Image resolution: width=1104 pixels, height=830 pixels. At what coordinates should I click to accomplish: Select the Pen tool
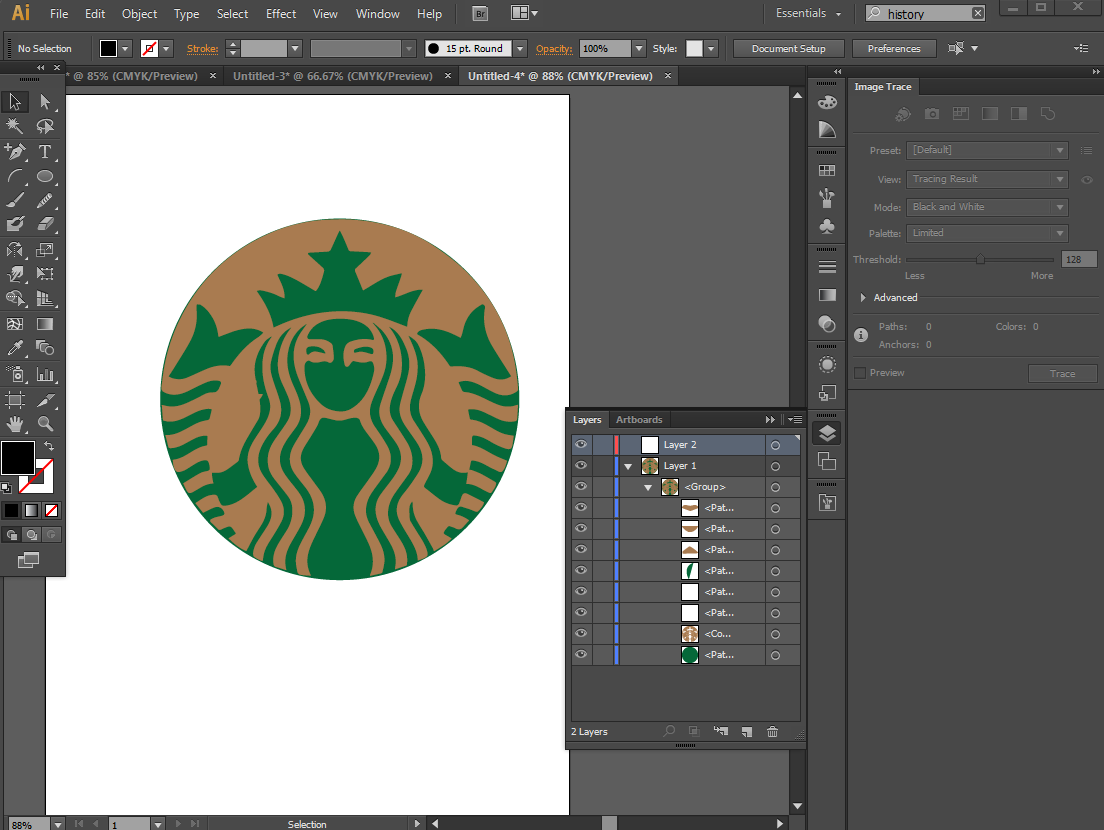click(15, 151)
